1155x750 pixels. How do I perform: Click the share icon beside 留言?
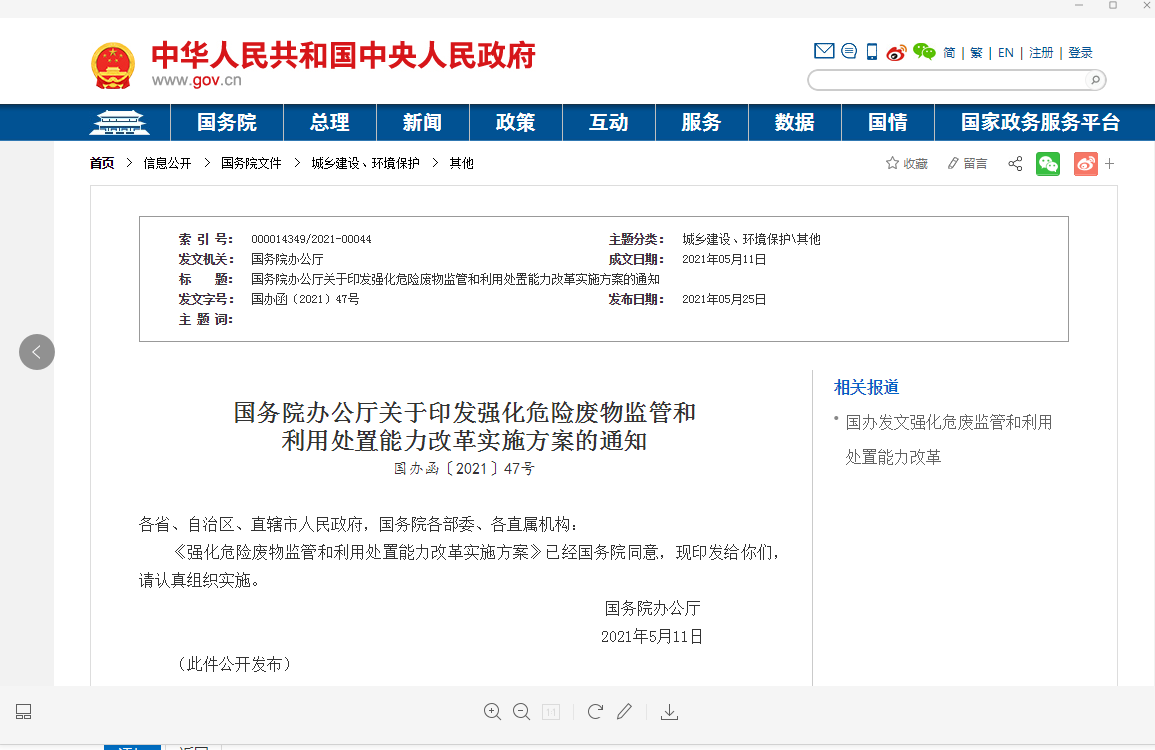pyautogui.click(x=1015, y=164)
